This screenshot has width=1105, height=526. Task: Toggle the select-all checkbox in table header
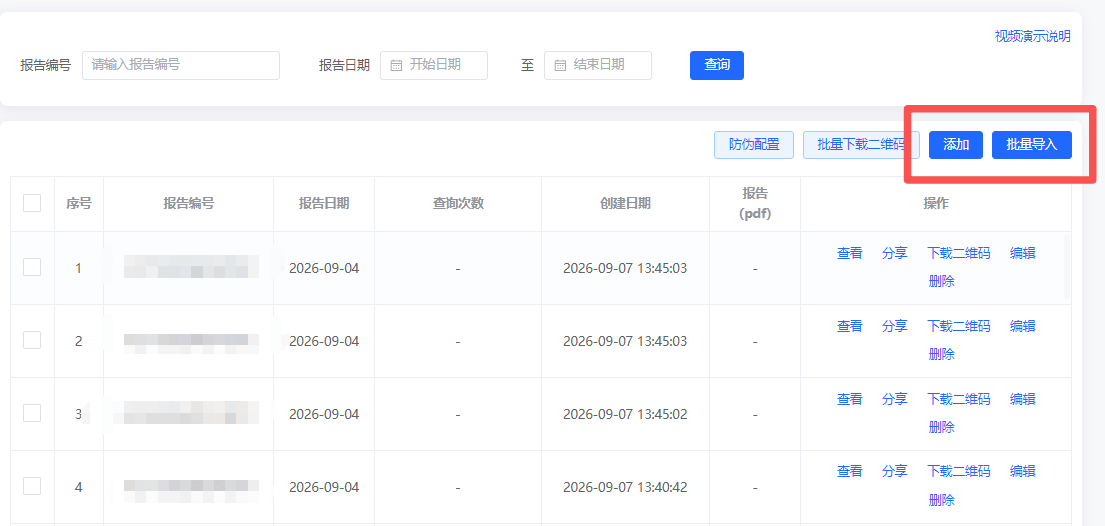coord(32,203)
